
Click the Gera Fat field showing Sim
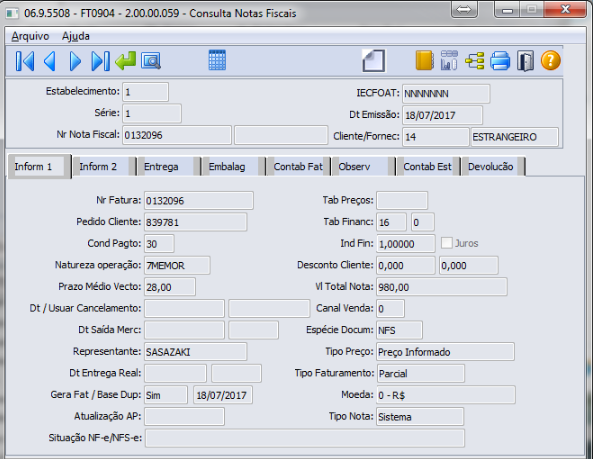point(166,395)
